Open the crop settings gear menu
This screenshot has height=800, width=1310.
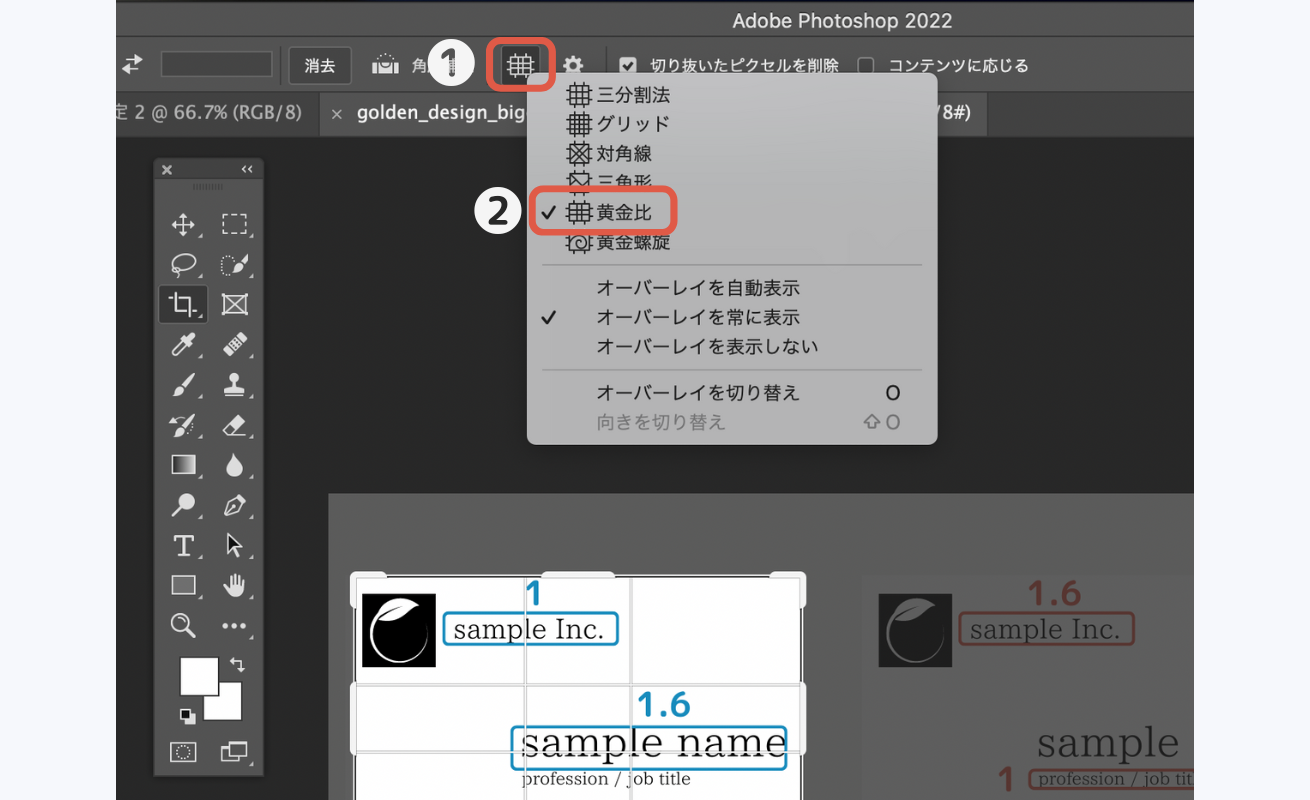click(572, 66)
